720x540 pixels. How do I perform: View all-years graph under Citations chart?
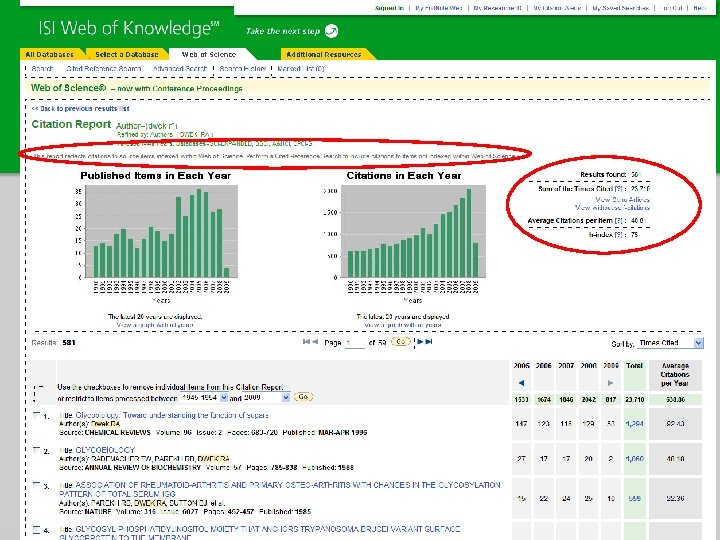point(403,325)
